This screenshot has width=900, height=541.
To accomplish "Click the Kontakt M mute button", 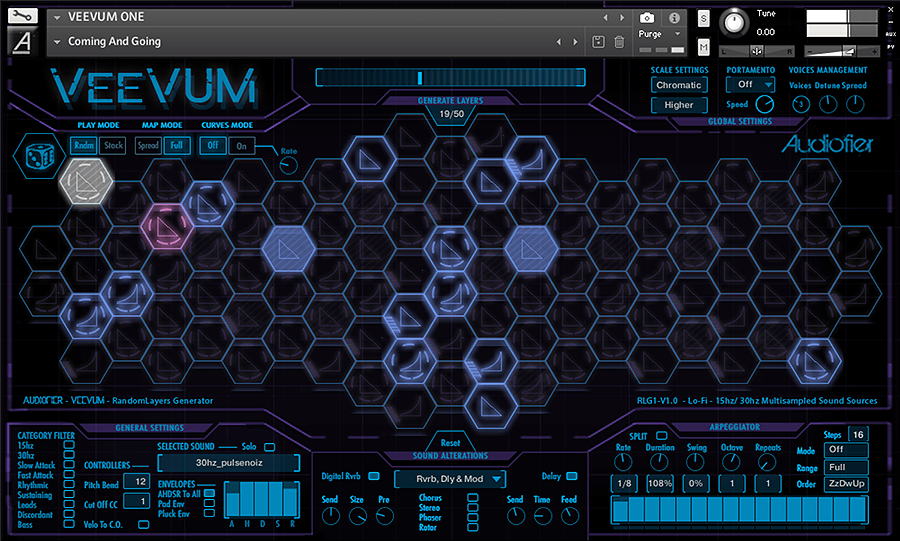I will coord(704,46).
